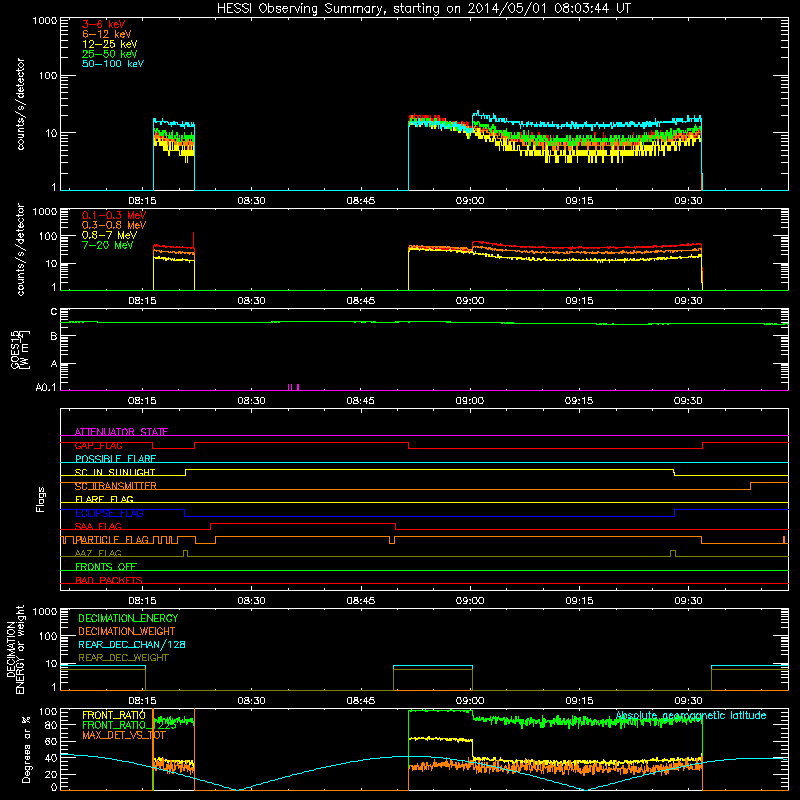The width and height of the screenshot is (800, 800).
Task: Click the Absolute geomagnetic latitude label
Action: 691,715
